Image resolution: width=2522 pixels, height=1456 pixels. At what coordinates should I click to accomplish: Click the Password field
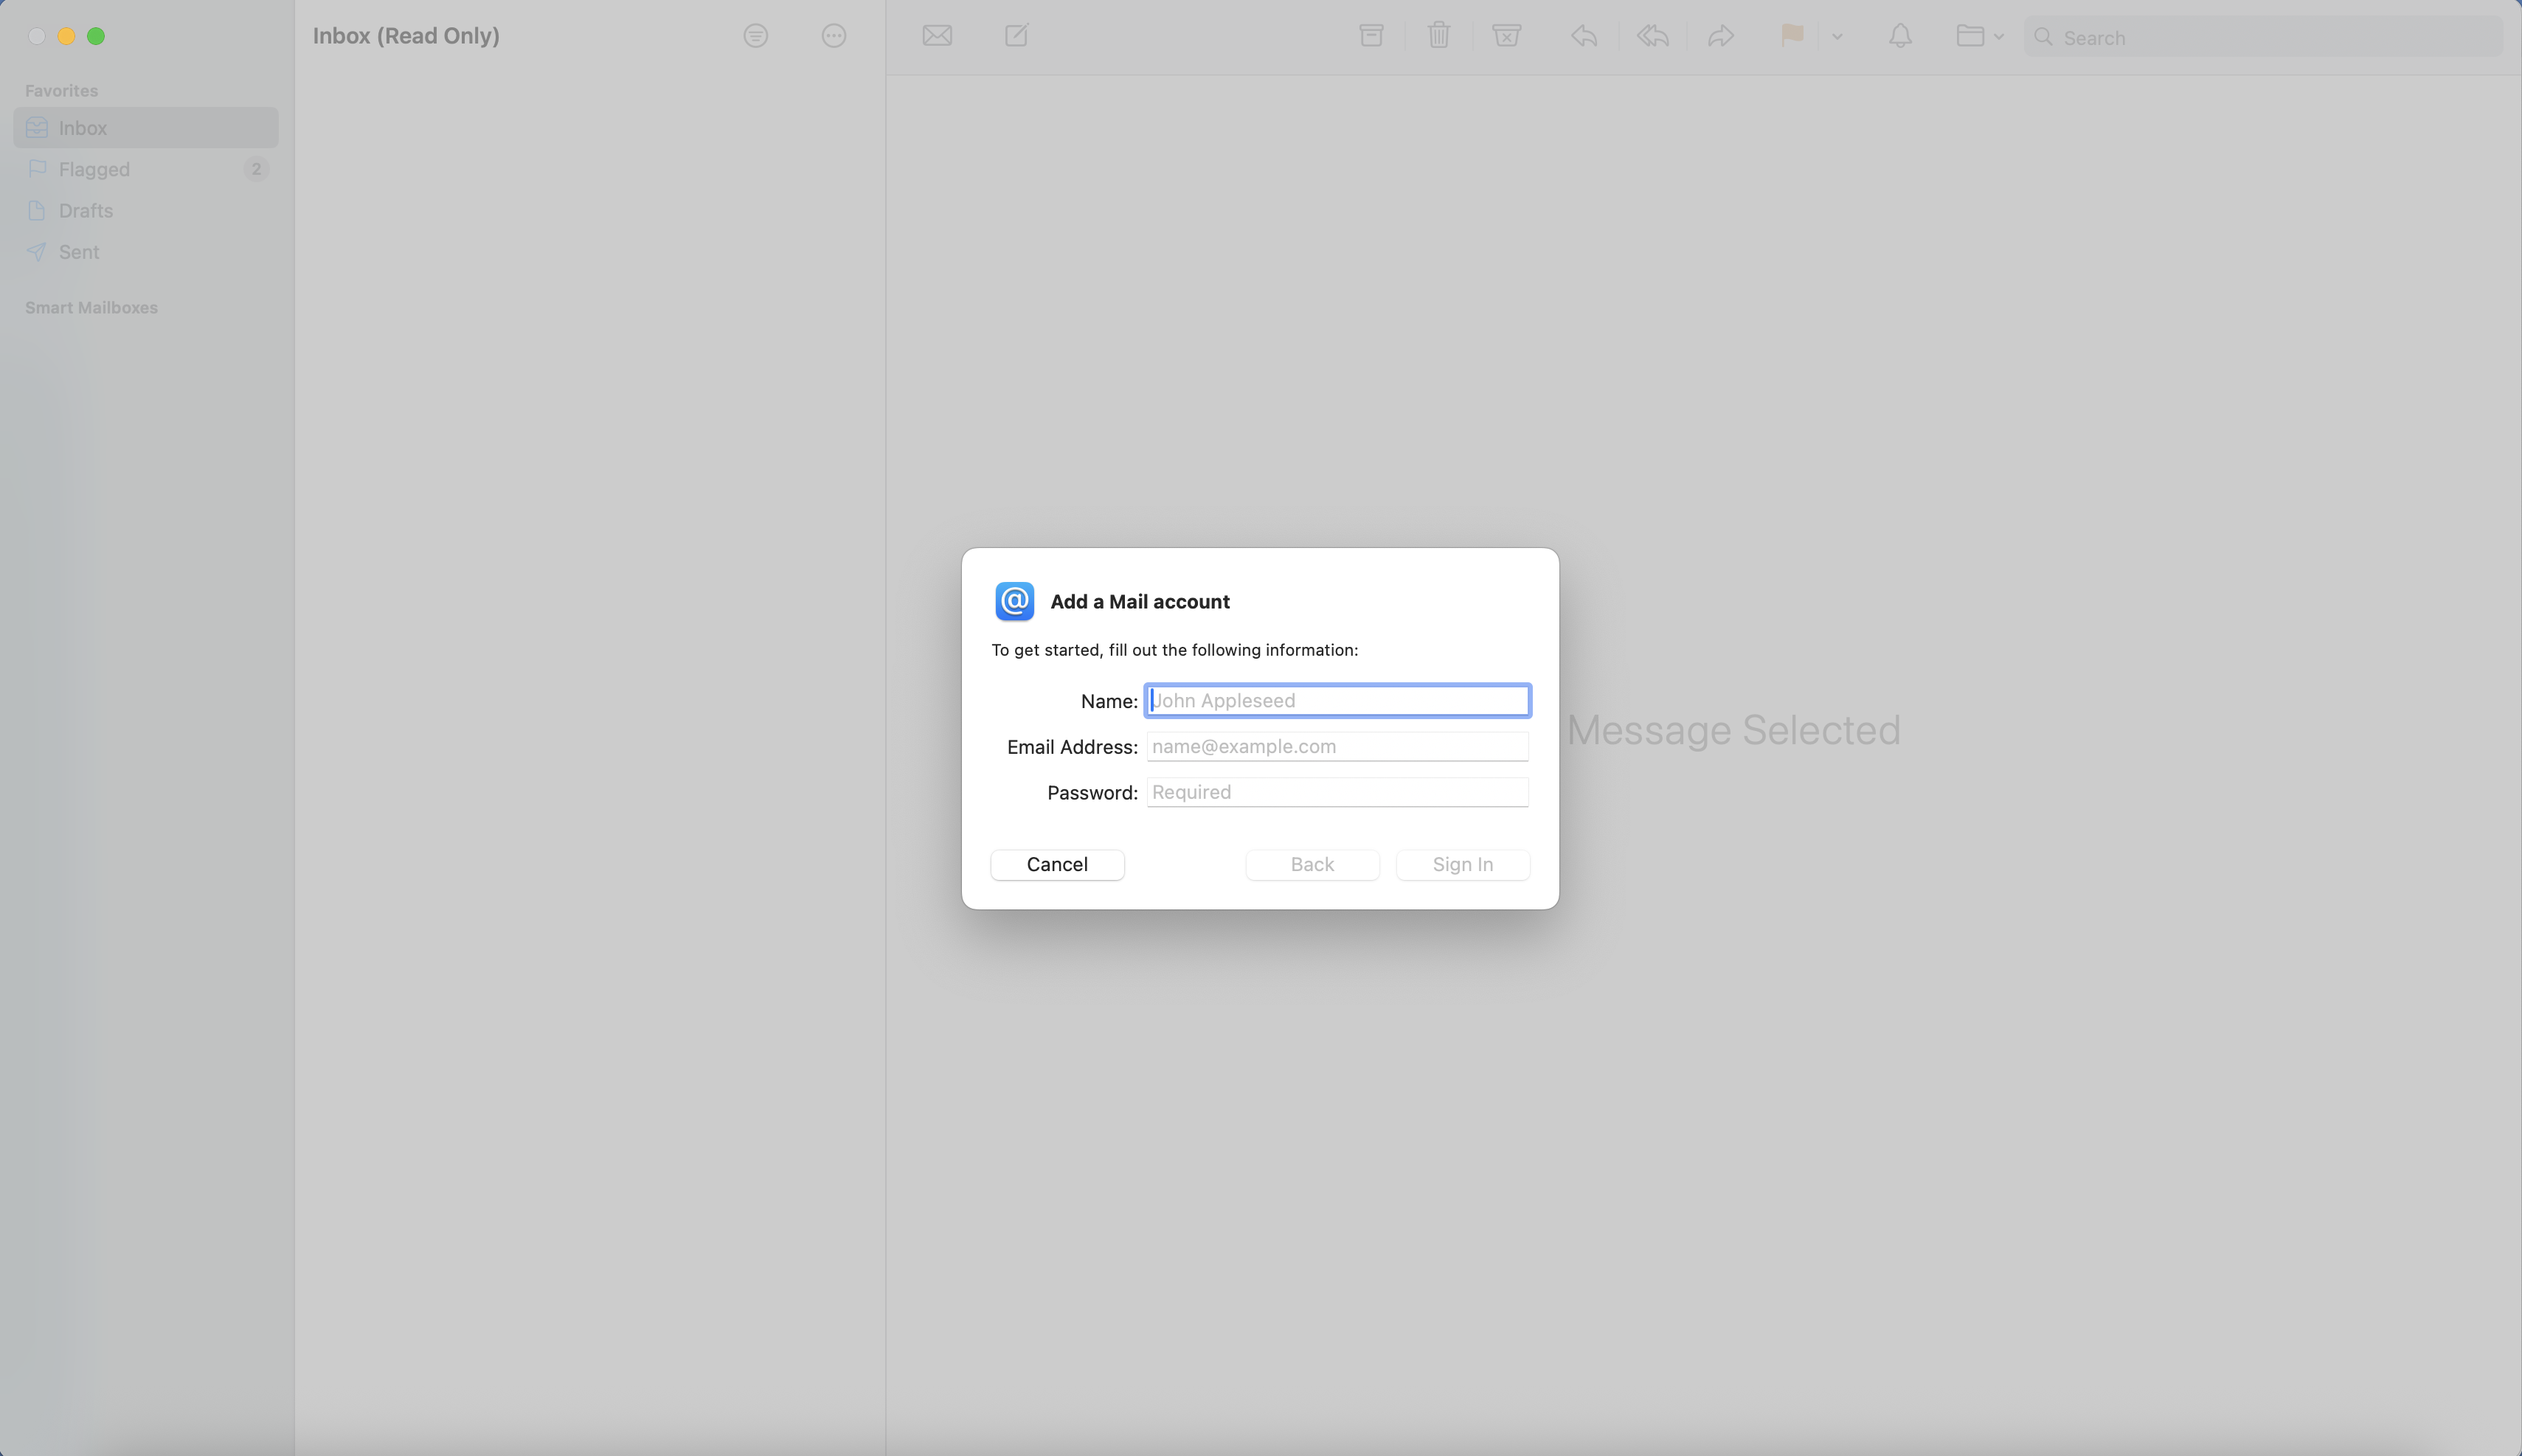click(1337, 792)
